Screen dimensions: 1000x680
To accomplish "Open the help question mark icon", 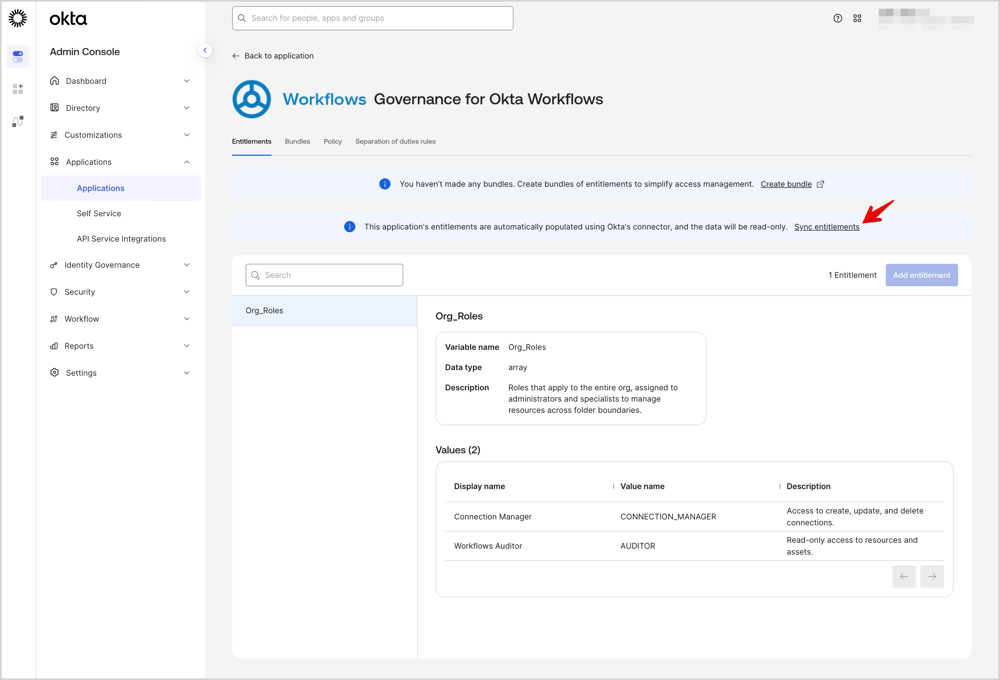I will pos(838,18).
